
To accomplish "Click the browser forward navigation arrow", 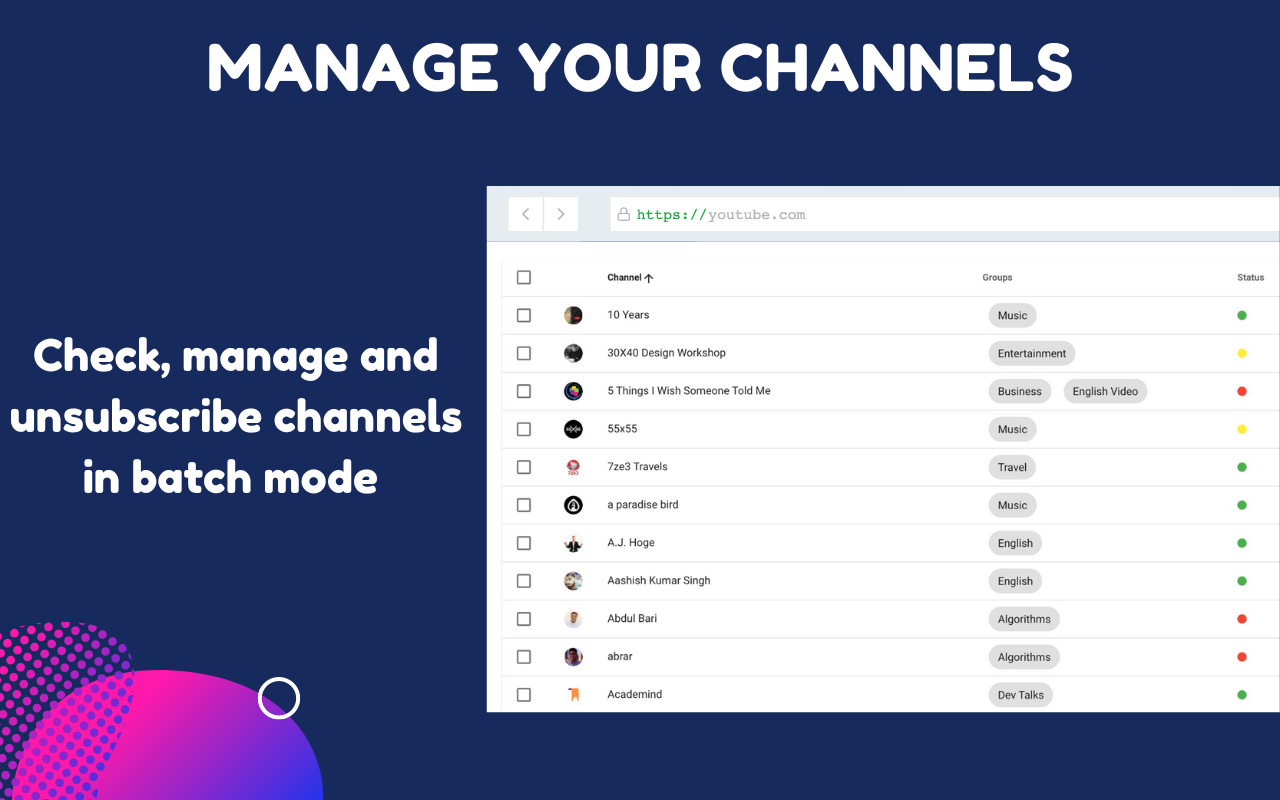I will coord(560,213).
